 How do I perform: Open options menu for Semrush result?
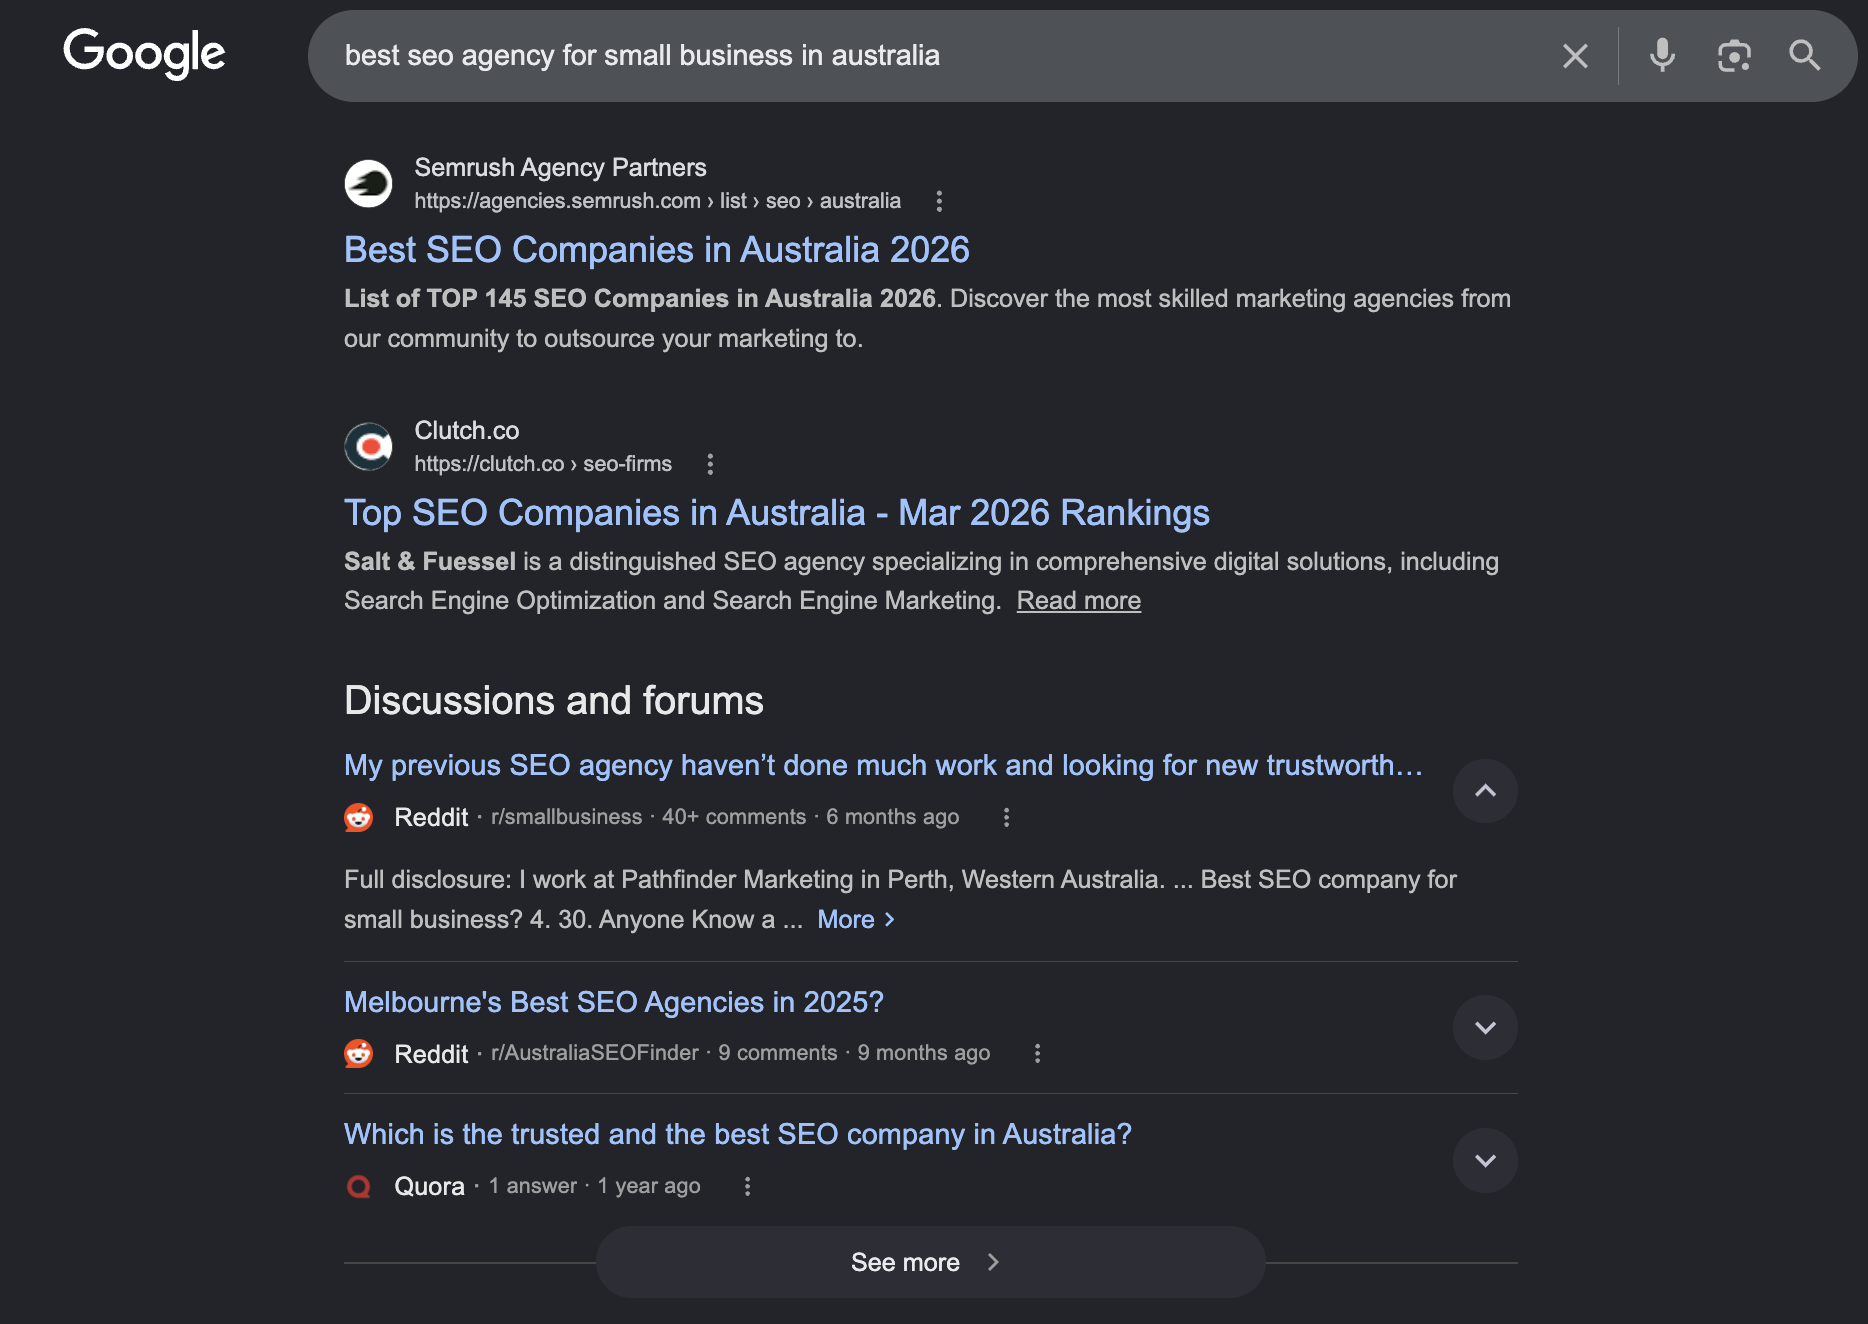(x=938, y=201)
